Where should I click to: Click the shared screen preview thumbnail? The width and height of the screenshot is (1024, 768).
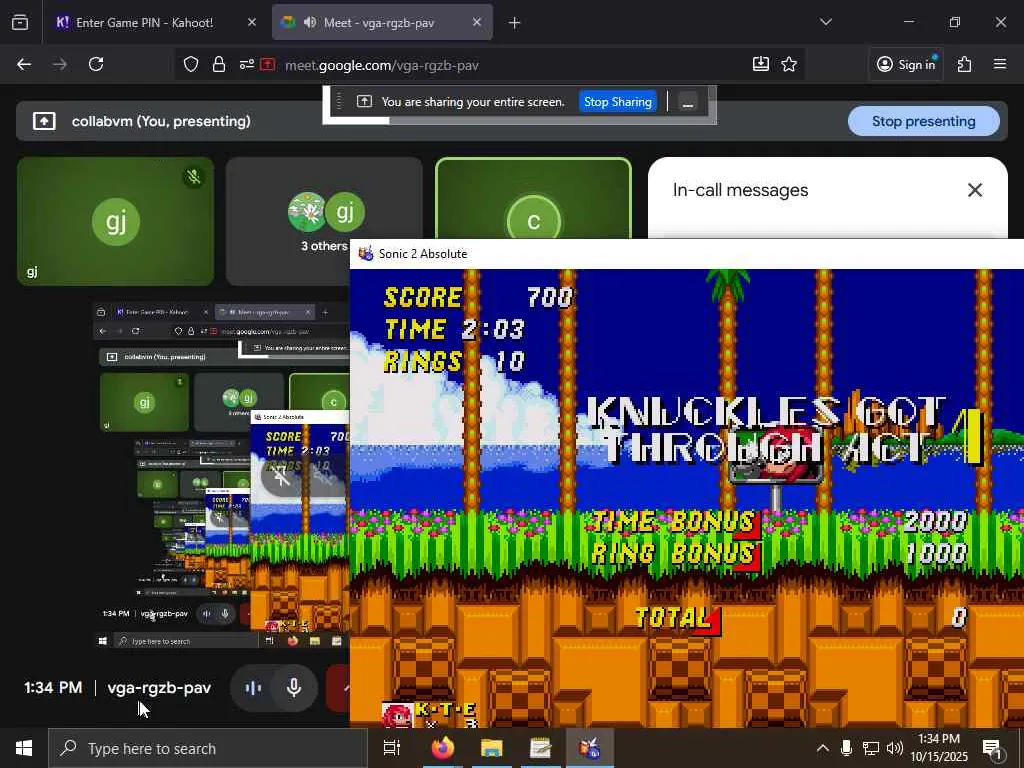point(221,475)
